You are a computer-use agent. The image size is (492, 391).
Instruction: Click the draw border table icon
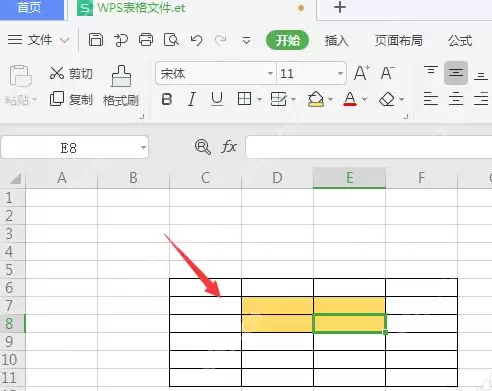278,99
